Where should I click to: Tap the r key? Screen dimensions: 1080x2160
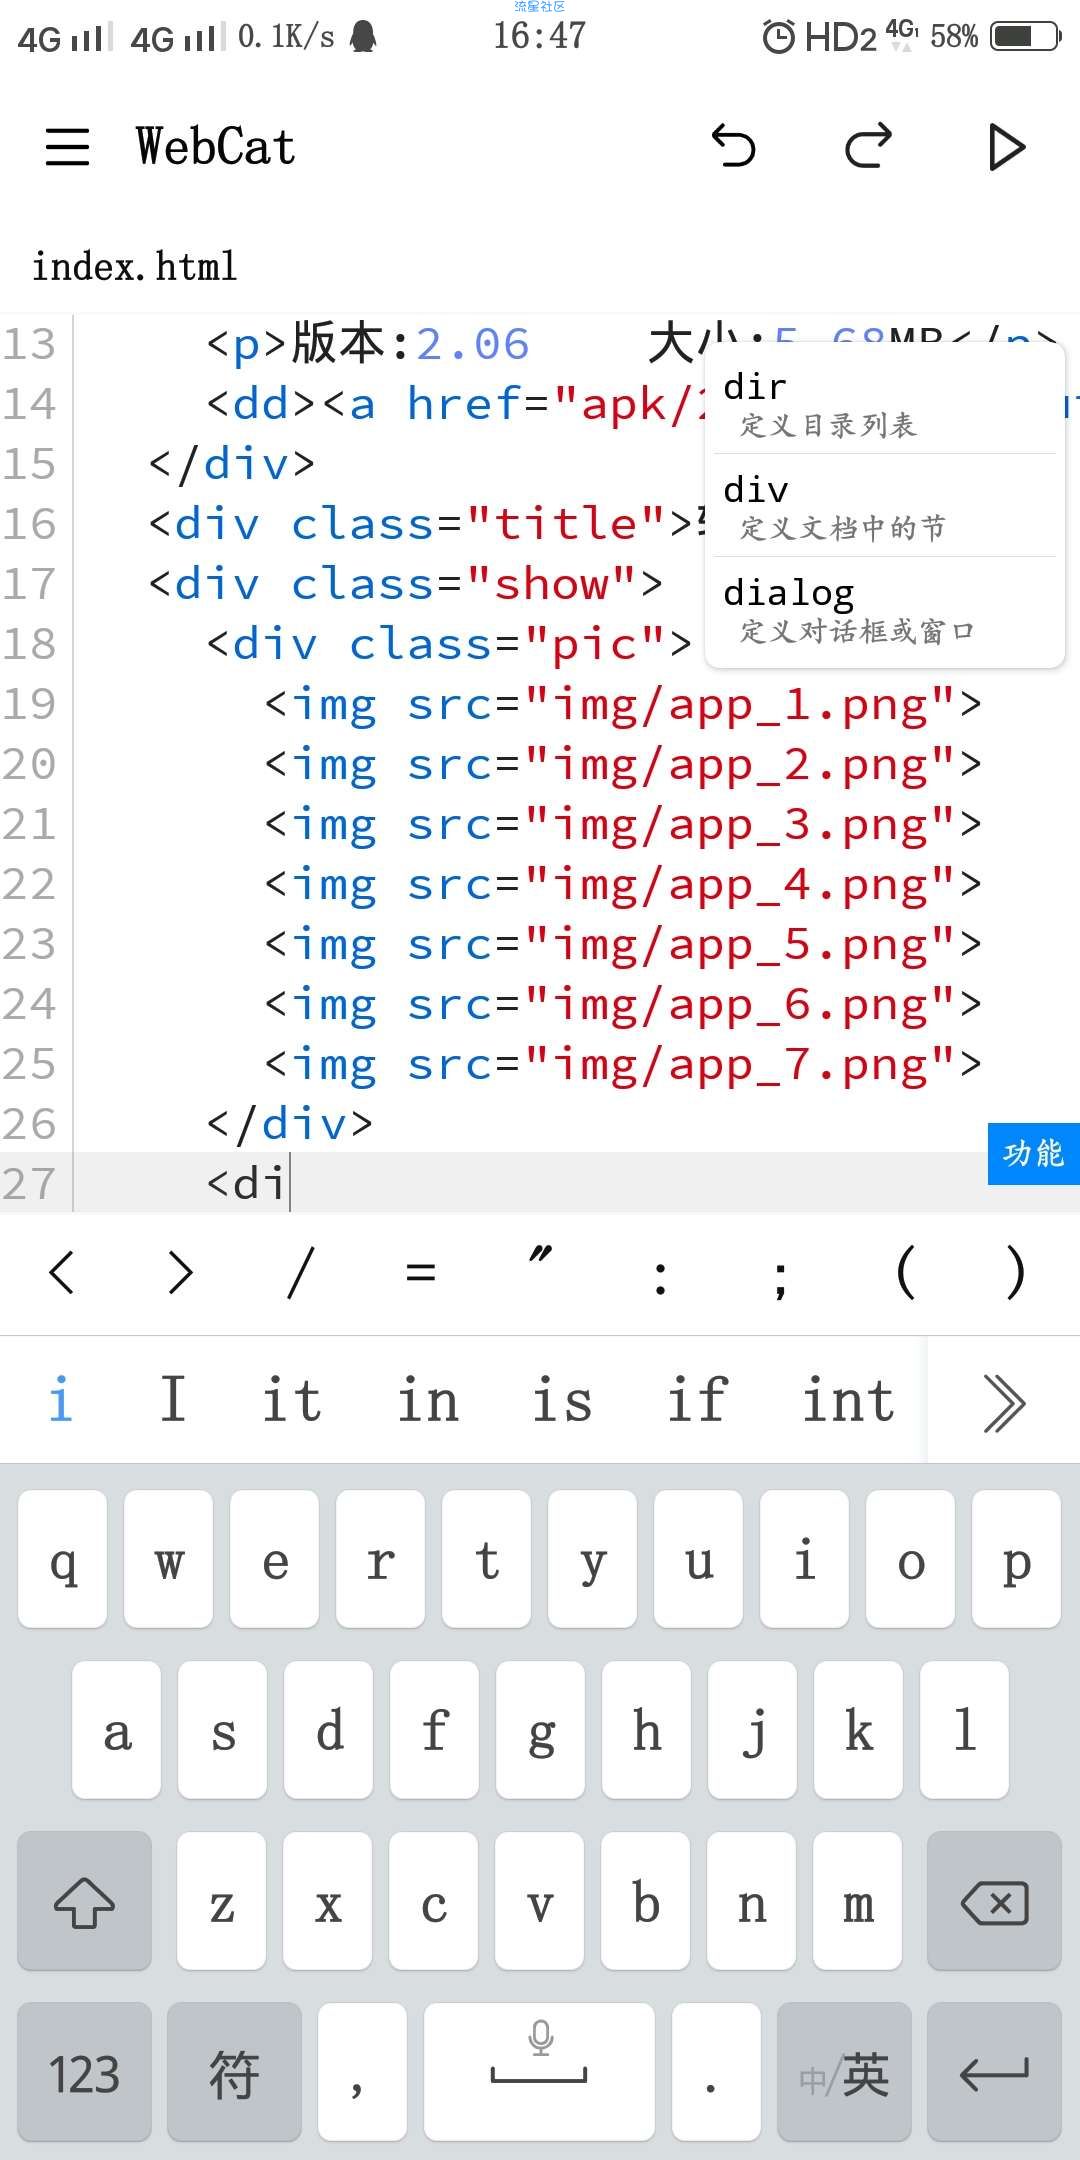click(381, 1559)
